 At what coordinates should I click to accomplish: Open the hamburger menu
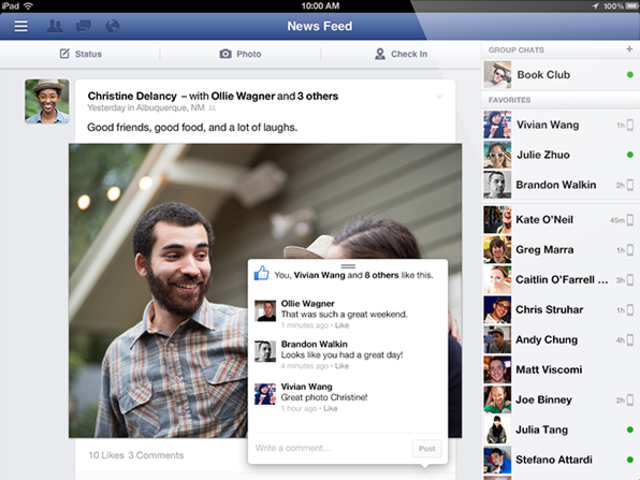click(x=21, y=26)
